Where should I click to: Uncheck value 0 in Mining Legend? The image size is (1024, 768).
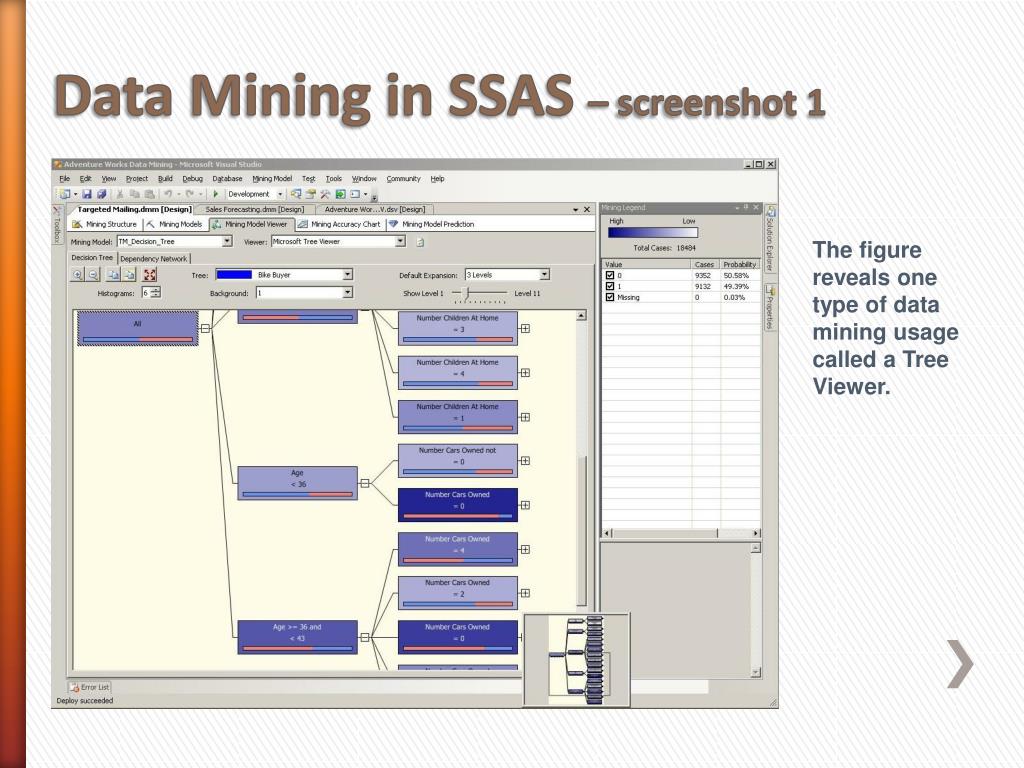pyautogui.click(x=610, y=276)
